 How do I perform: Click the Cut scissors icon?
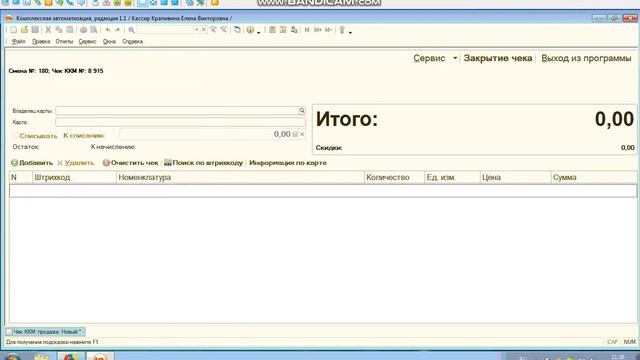coord(48,30)
